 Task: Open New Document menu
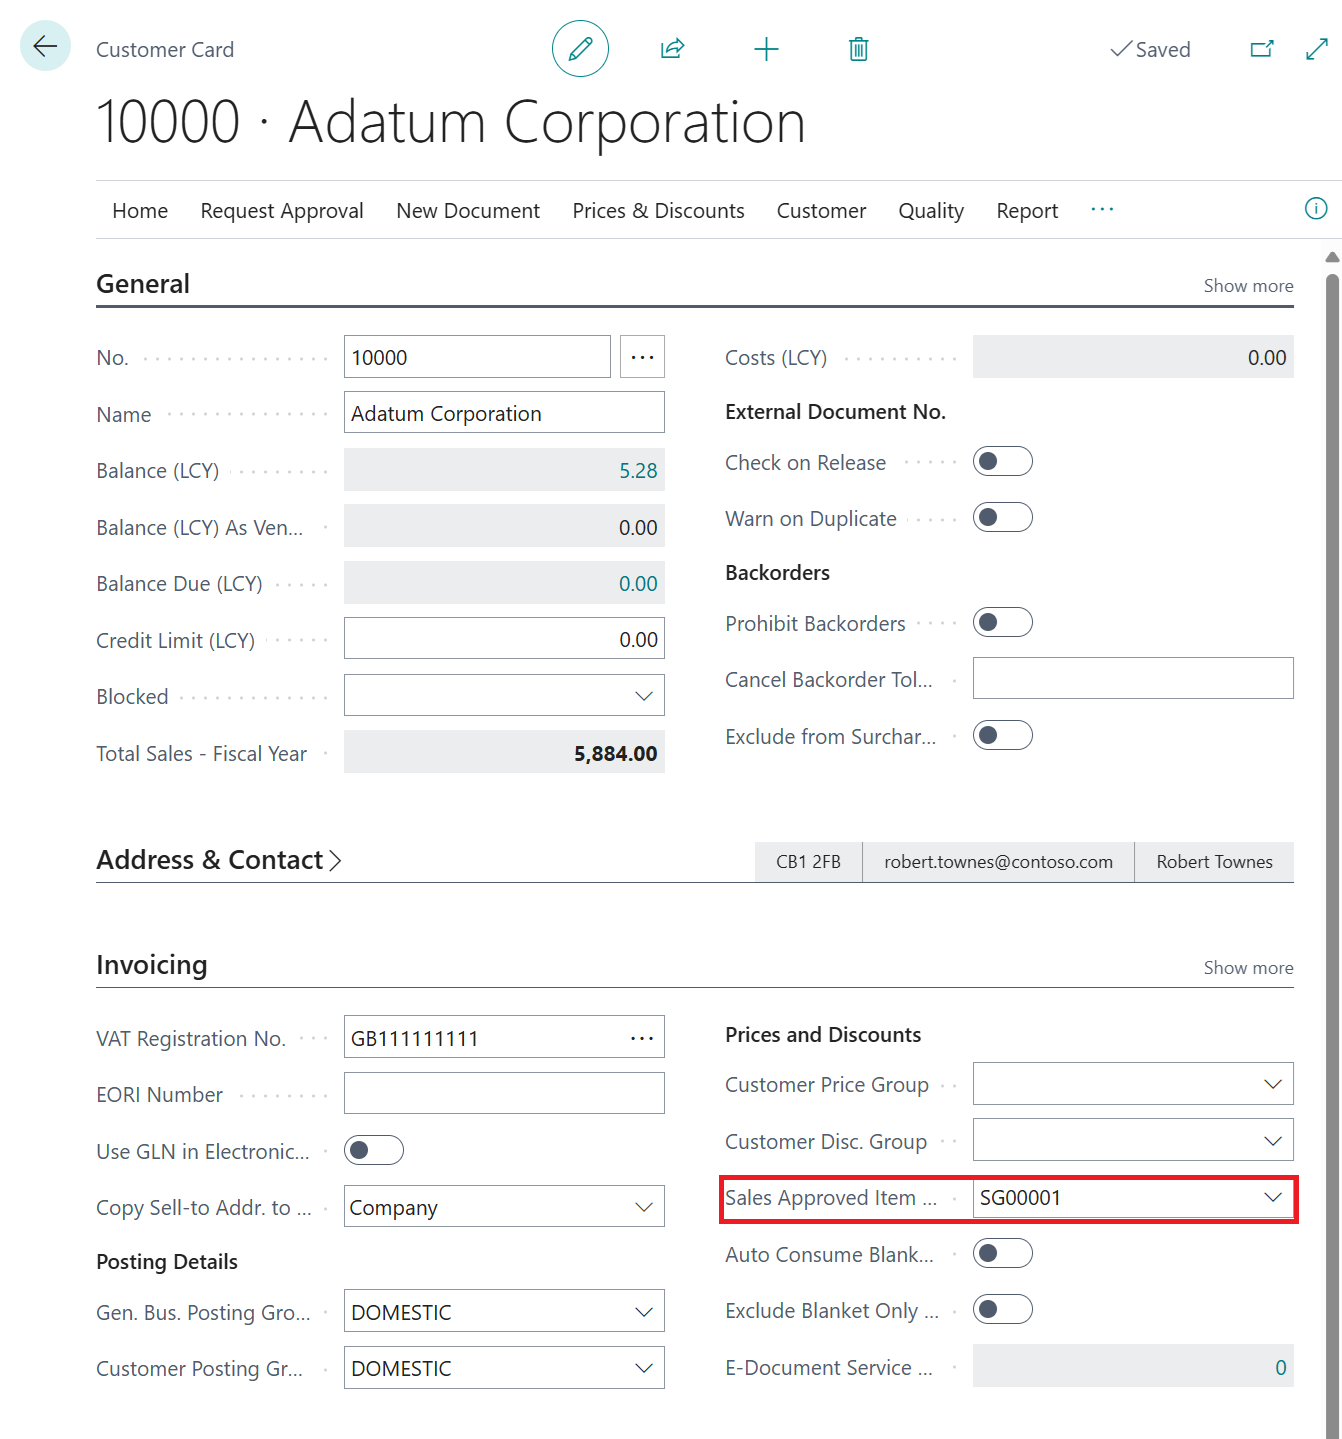[468, 210]
